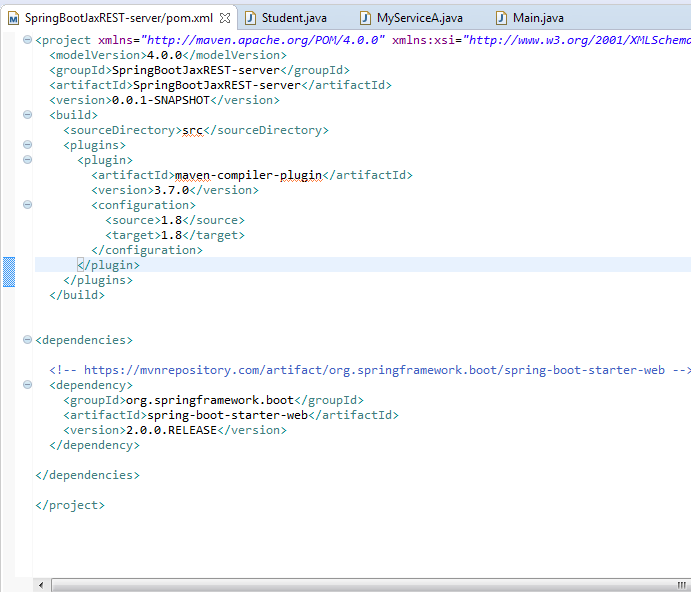The width and height of the screenshot is (691, 592).
Task: Select the SpringBootJaxREST-server/pom.xml editor tab
Action: point(119,18)
